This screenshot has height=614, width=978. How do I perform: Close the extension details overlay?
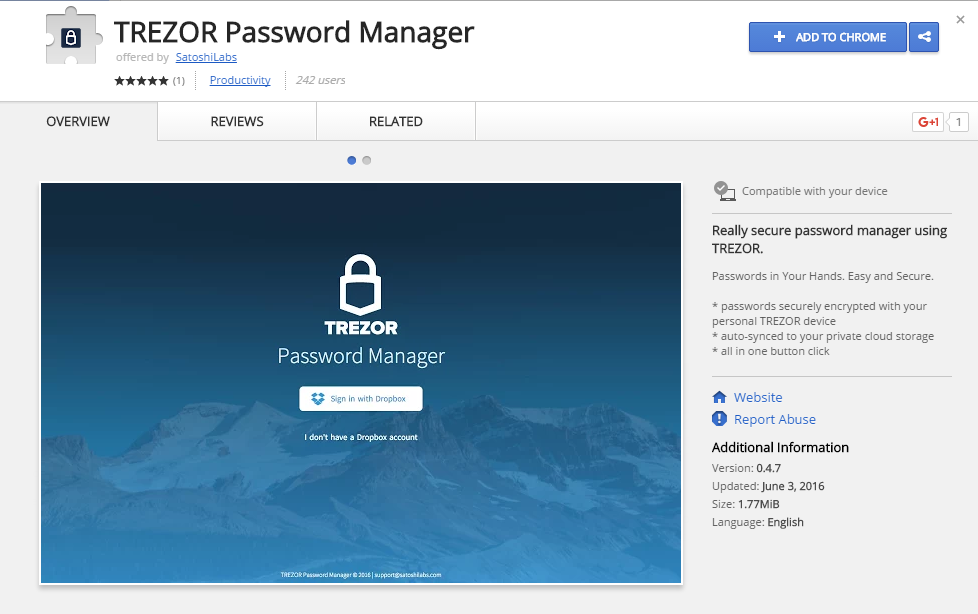click(961, 20)
